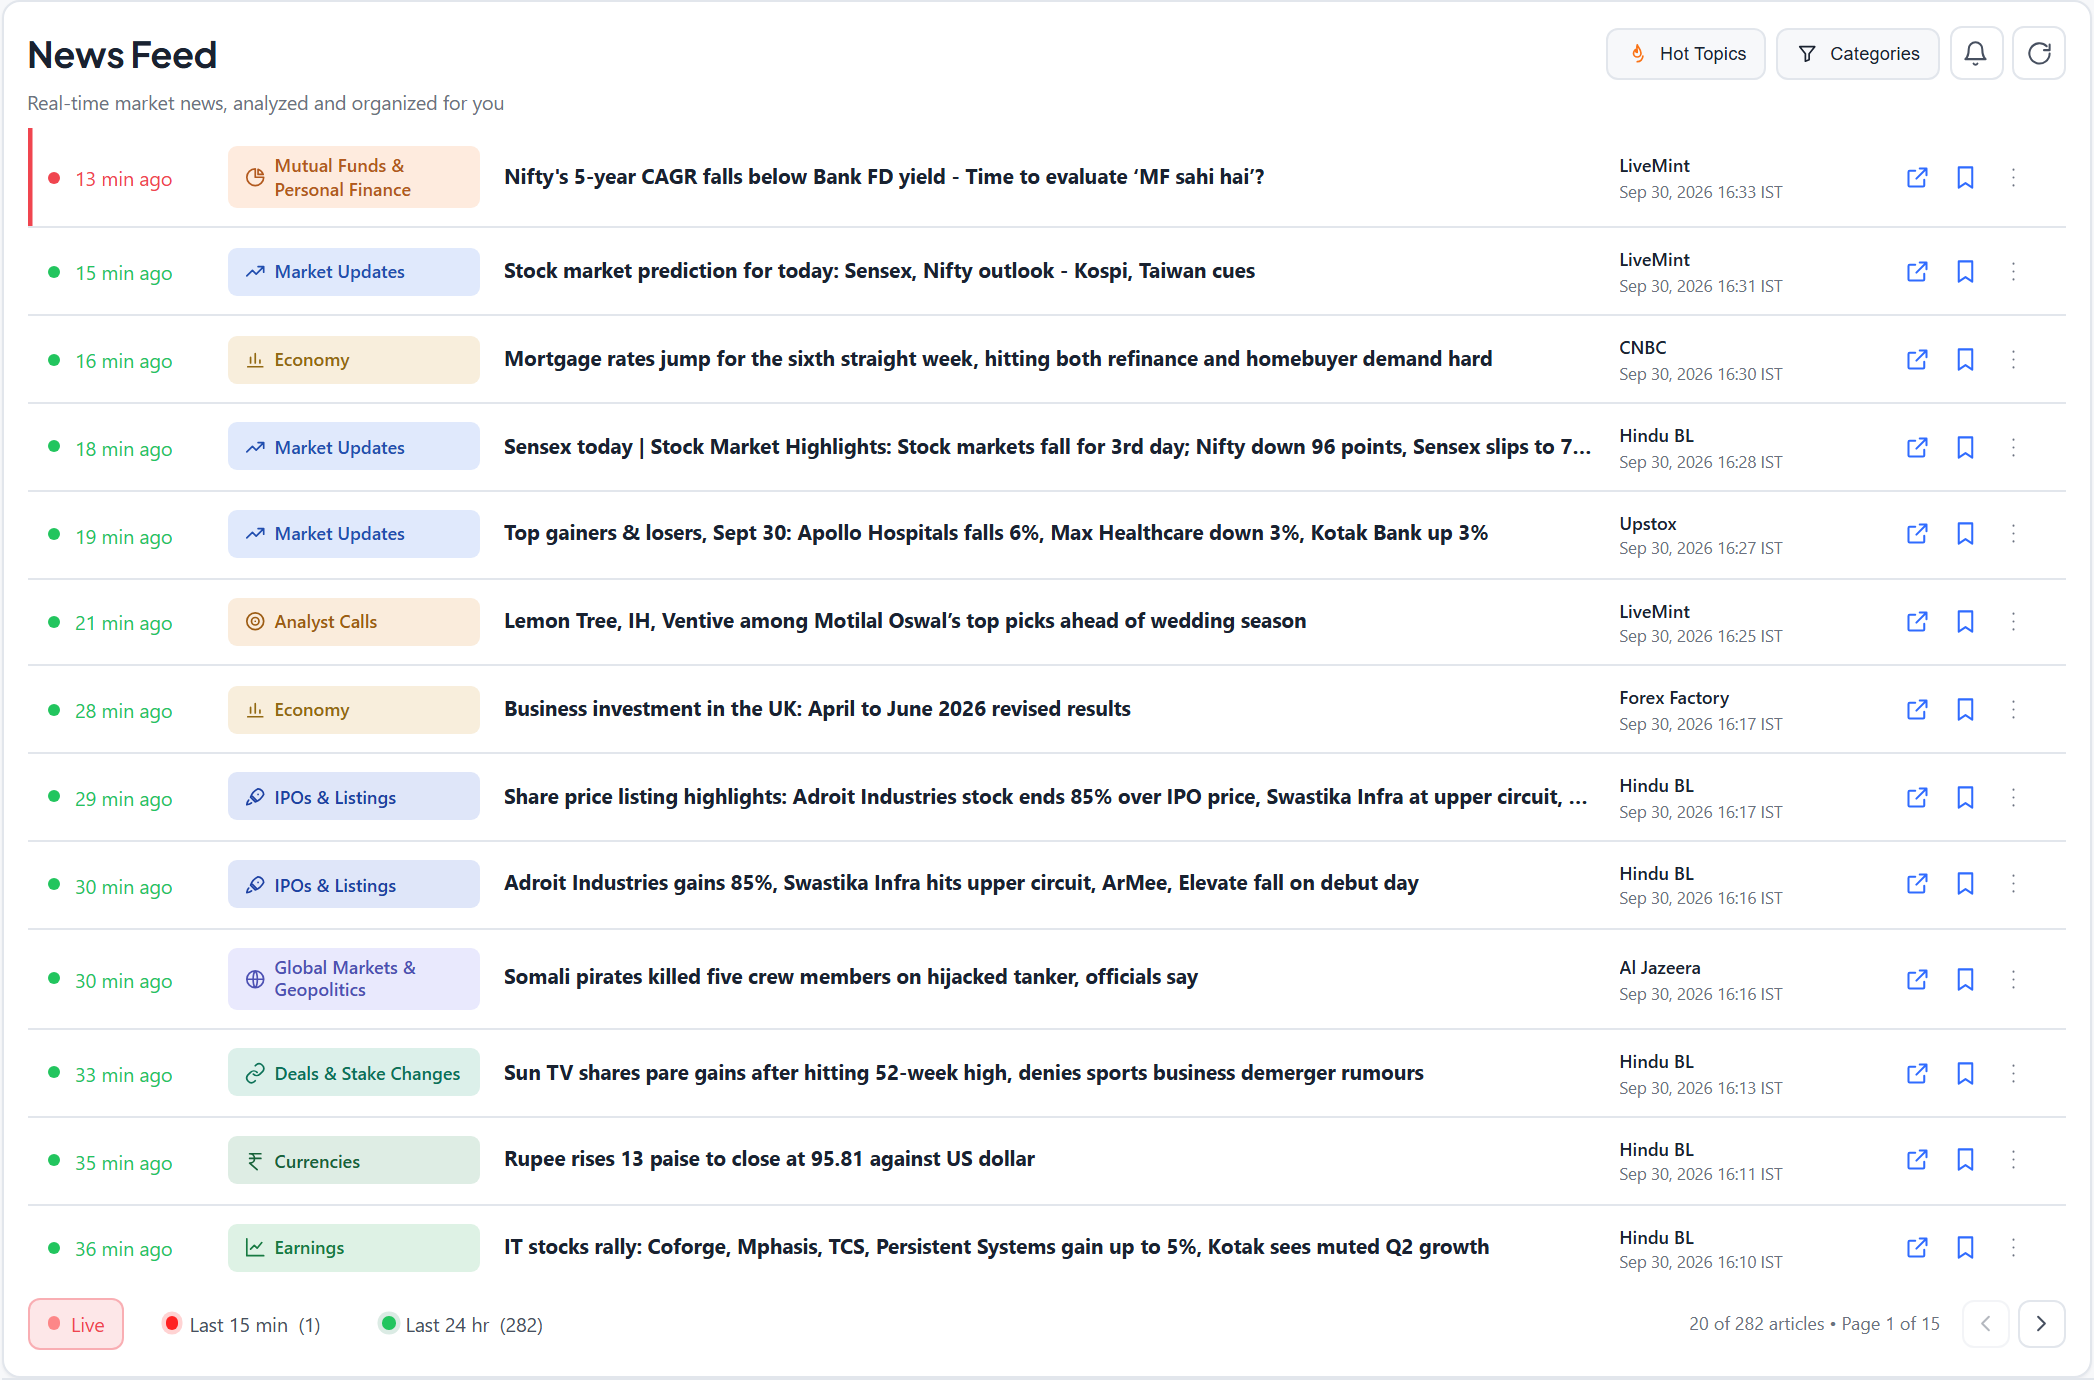The width and height of the screenshot is (2094, 1380).
Task: Open external link for Share price listing highlights
Action: 1917,798
